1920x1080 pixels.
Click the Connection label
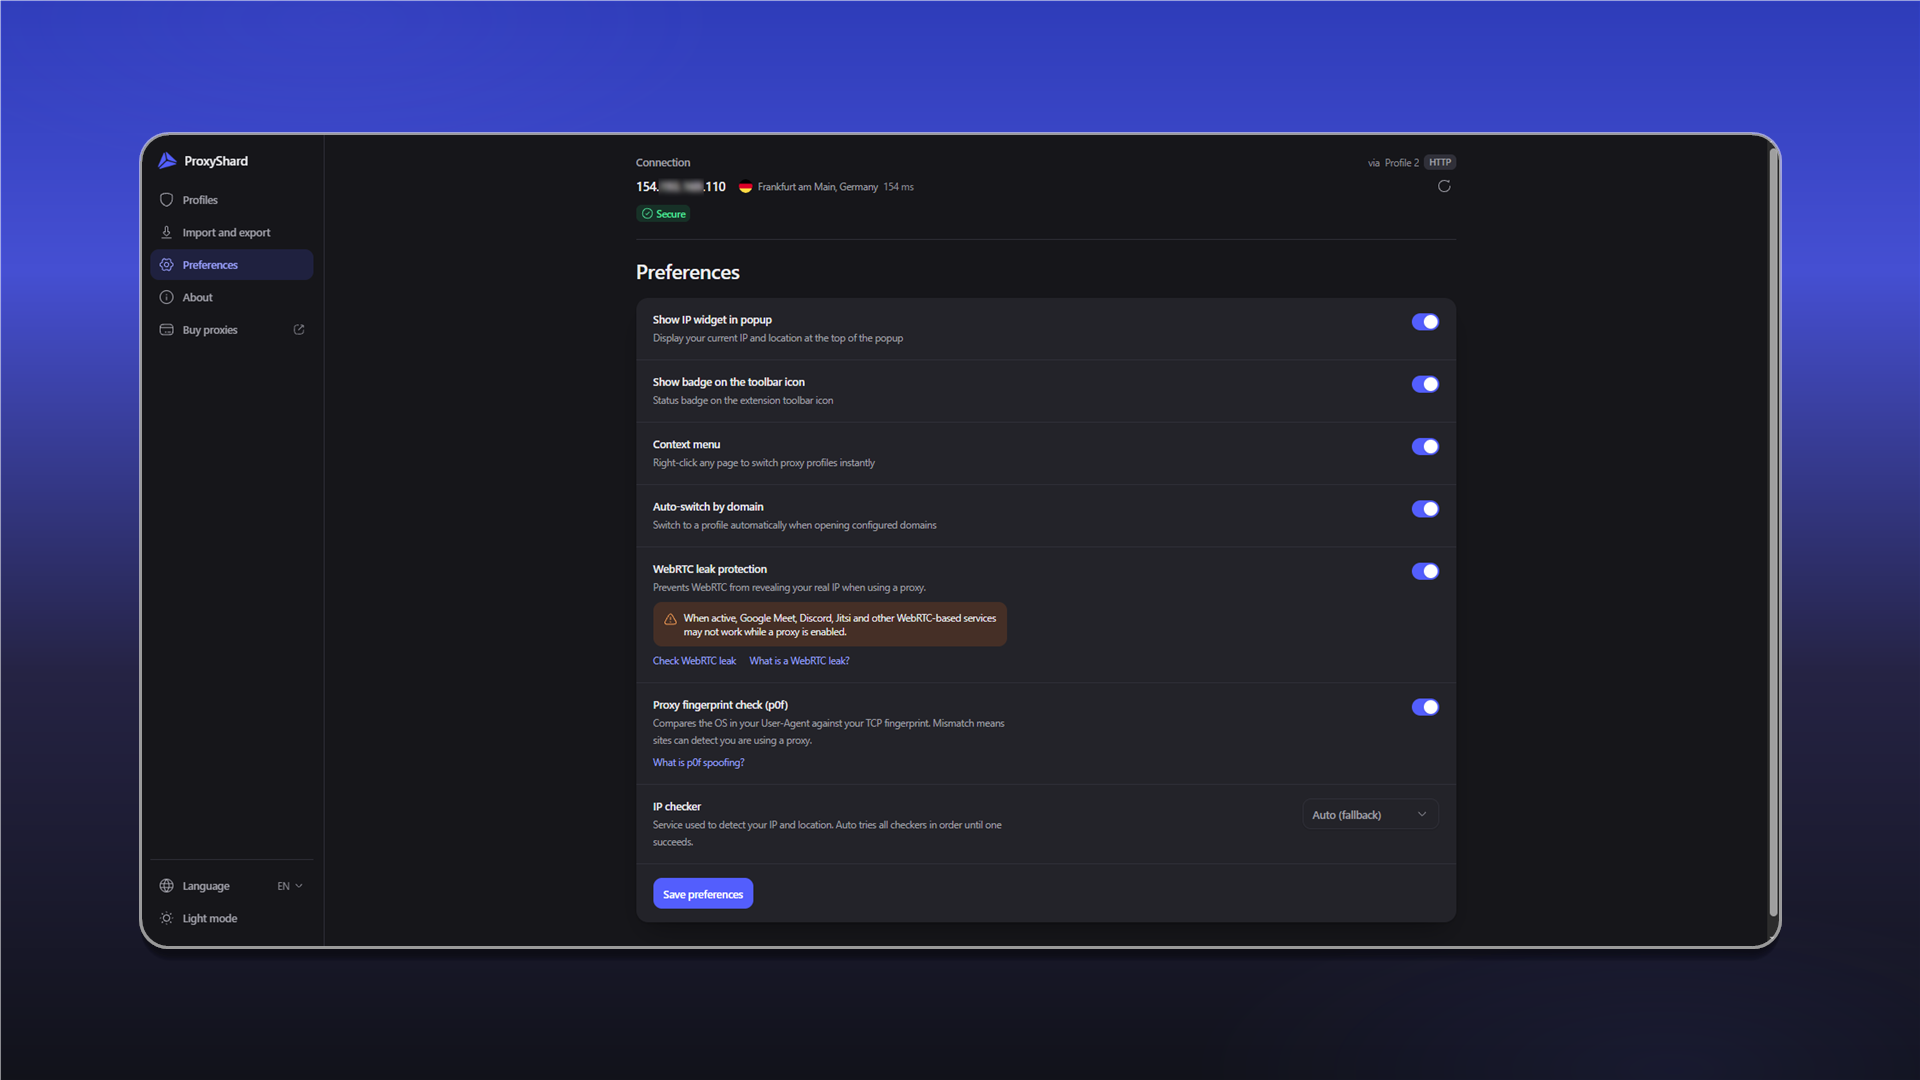pyautogui.click(x=663, y=163)
